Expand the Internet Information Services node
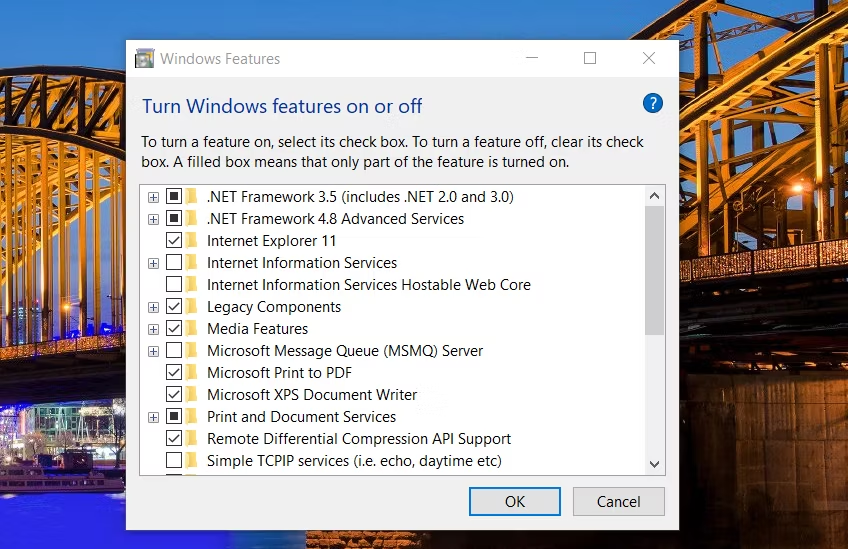The height and width of the screenshot is (549, 848). (153, 263)
